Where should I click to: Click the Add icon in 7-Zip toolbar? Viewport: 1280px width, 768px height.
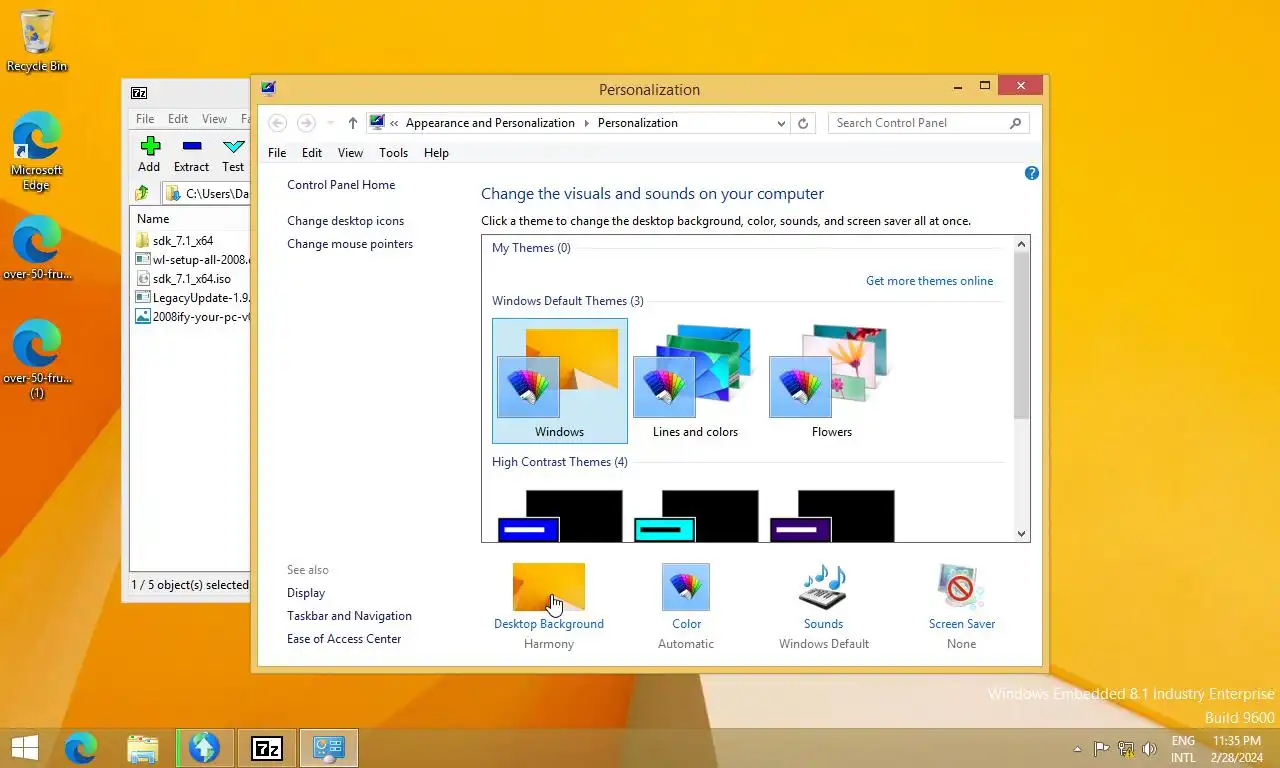click(x=149, y=154)
